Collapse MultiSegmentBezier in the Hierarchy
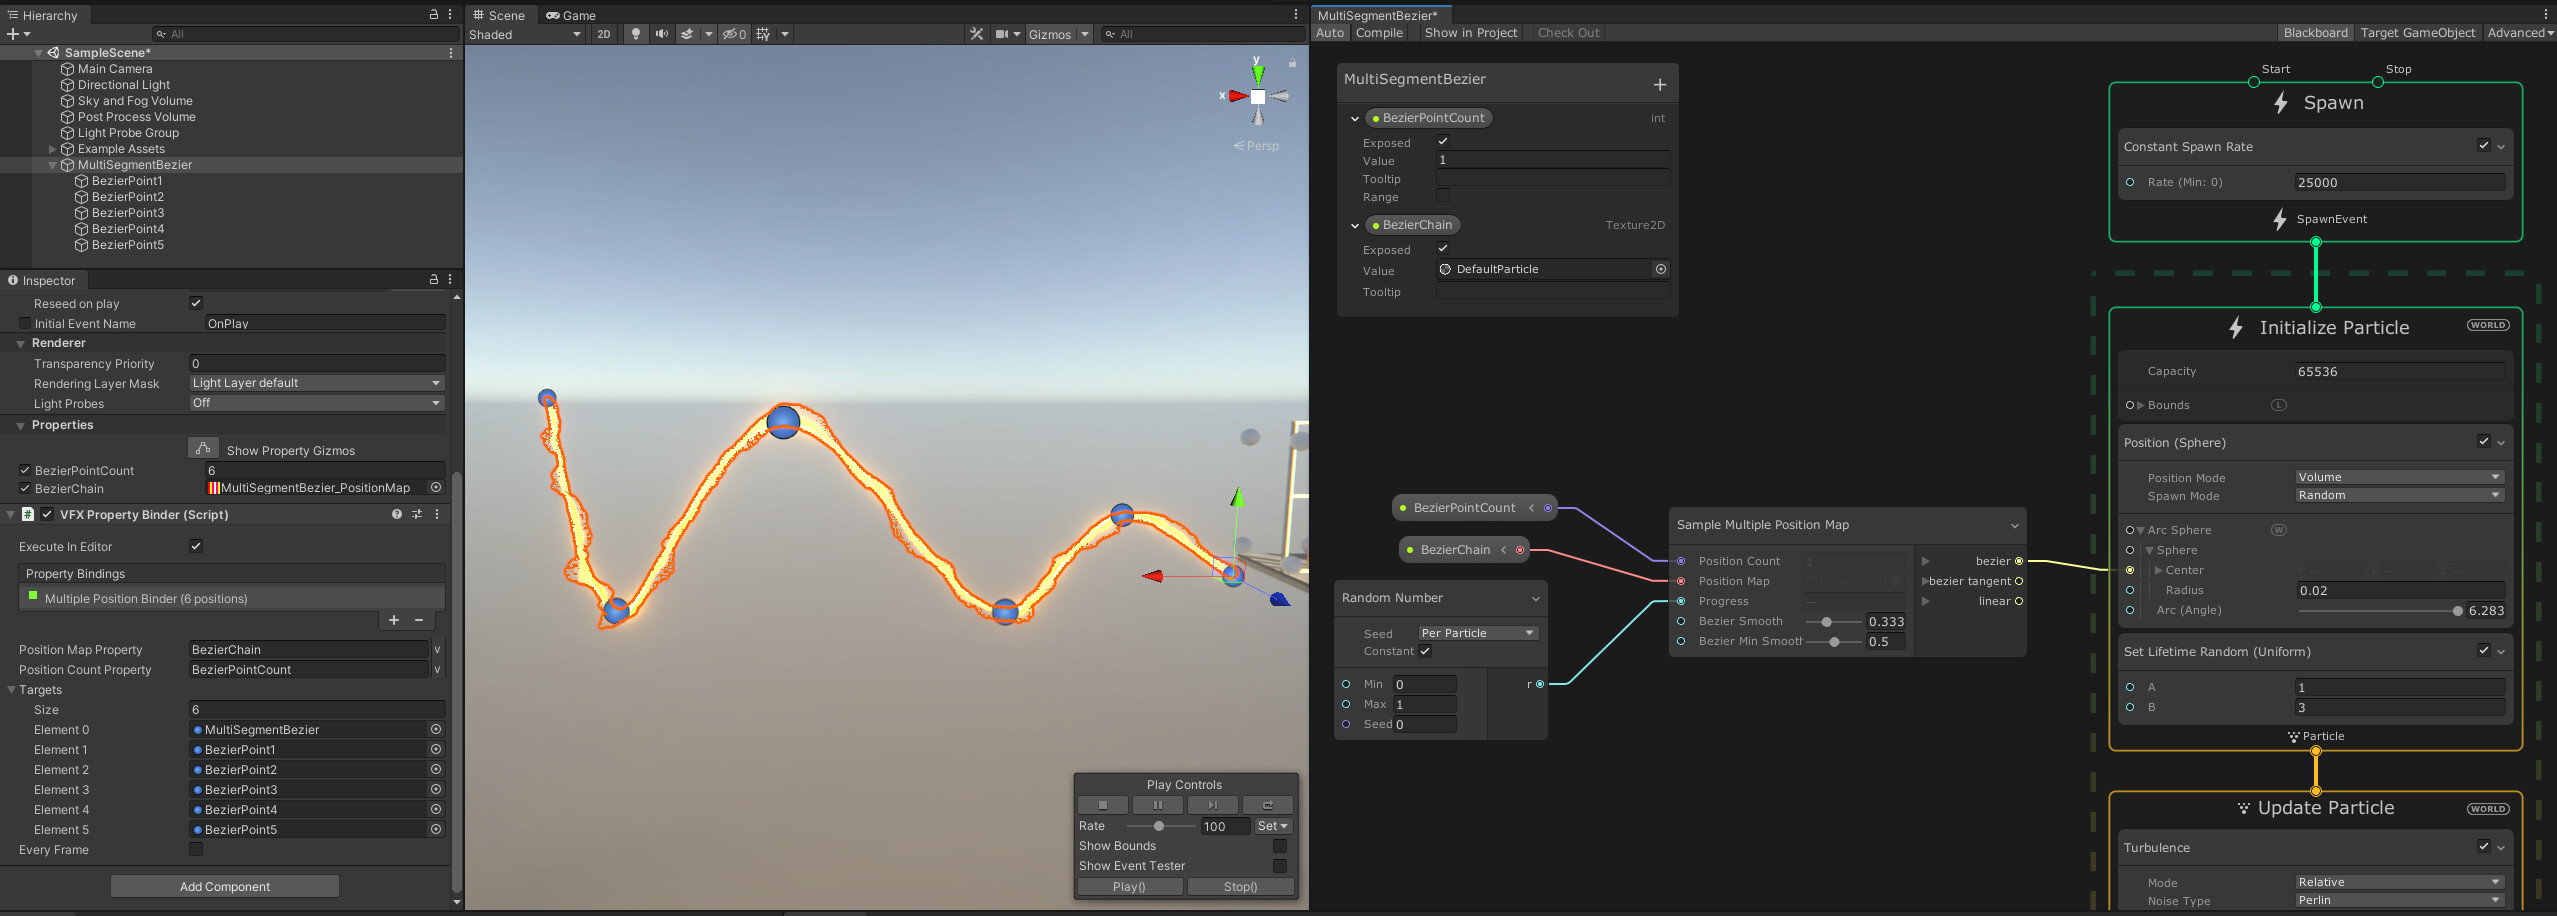 tap(51, 165)
